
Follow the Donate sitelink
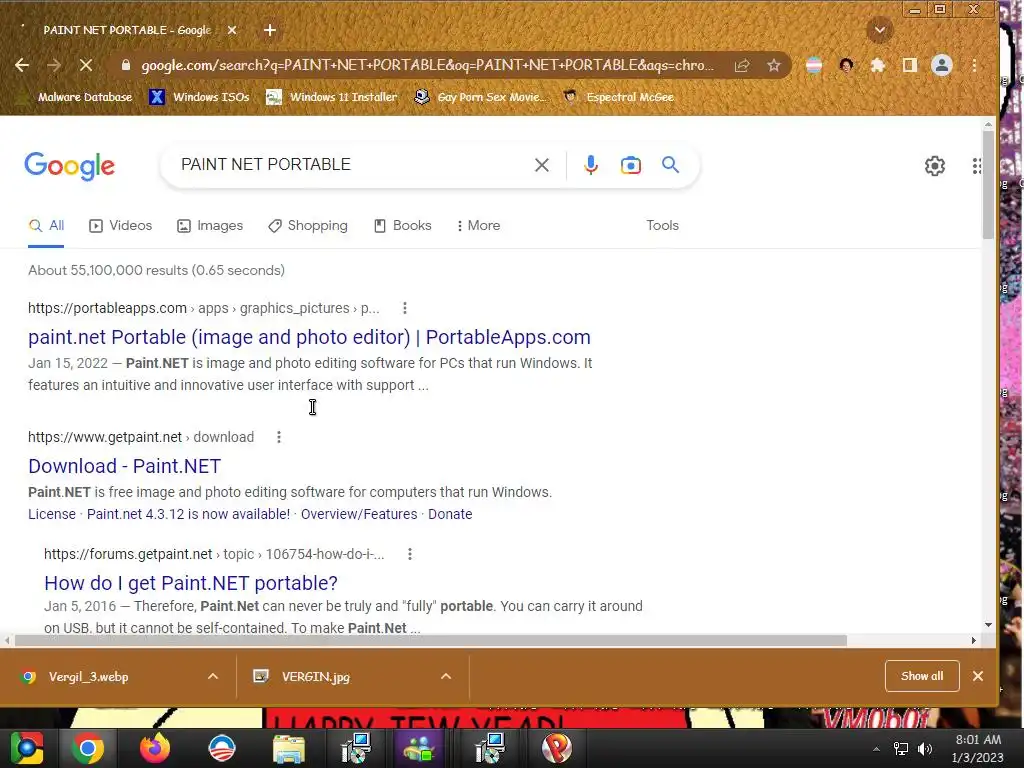tap(450, 515)
